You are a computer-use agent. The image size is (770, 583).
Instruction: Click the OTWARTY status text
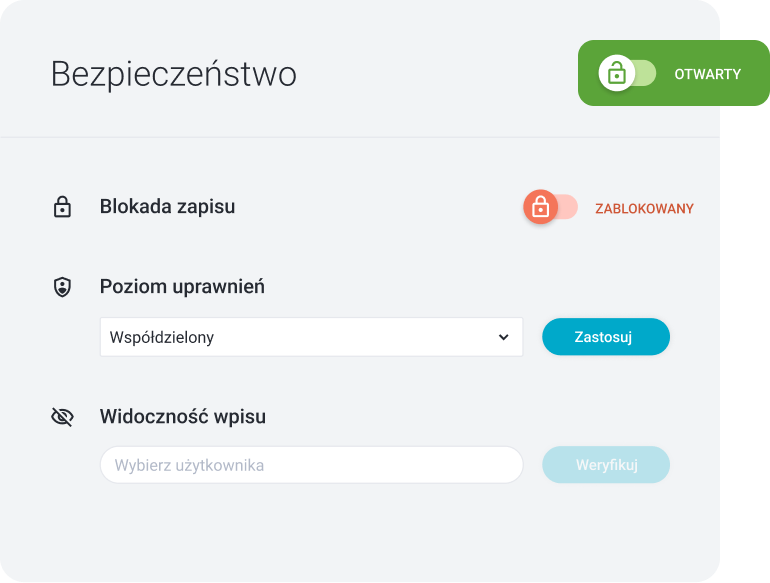coord(707,74)
